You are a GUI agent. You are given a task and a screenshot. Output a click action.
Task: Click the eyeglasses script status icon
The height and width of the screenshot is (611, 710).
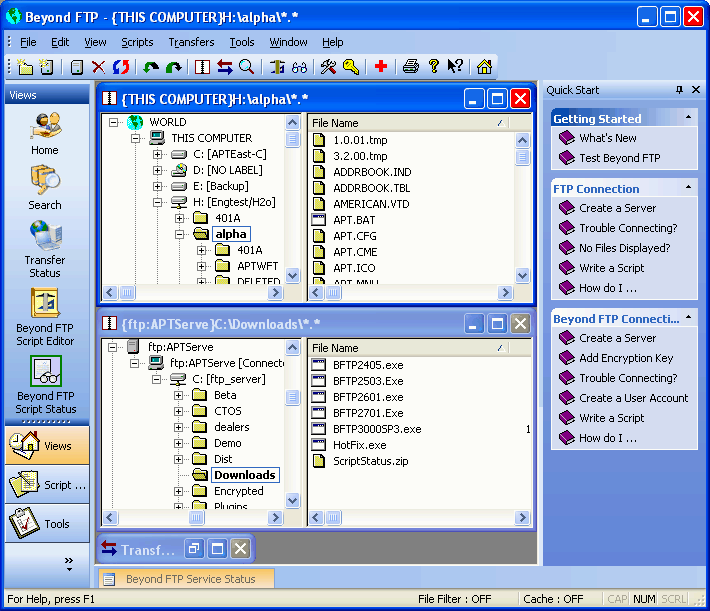pos(299,67)
